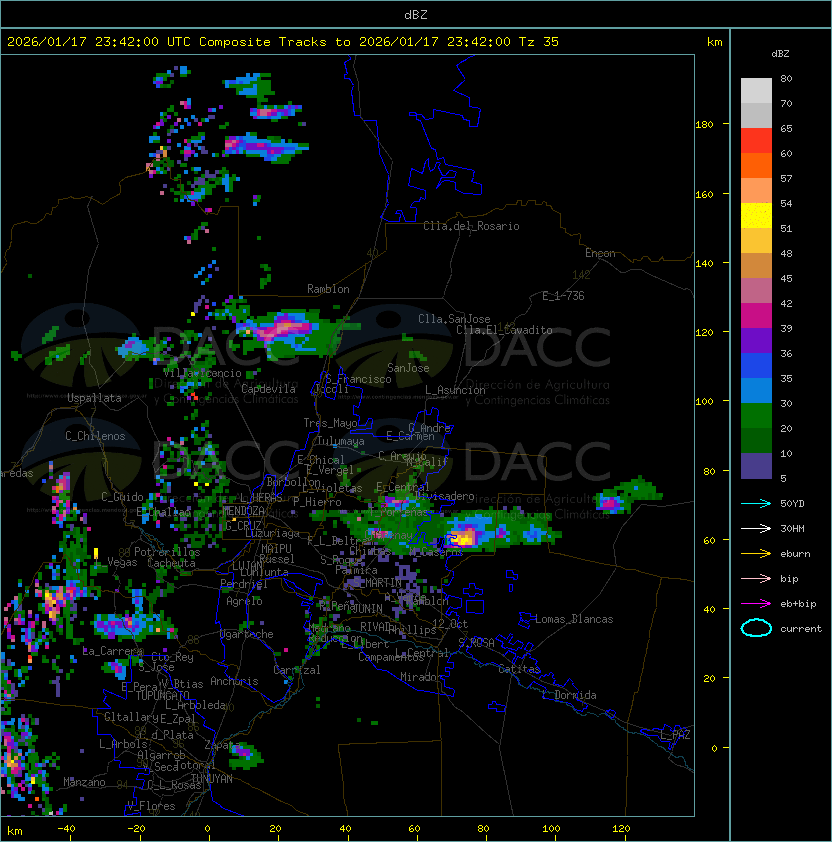The height and width of the screenshot is (842, 832).
Task: Click the '120' tick on bottom km axis
Action: click(x=621, y=829)
